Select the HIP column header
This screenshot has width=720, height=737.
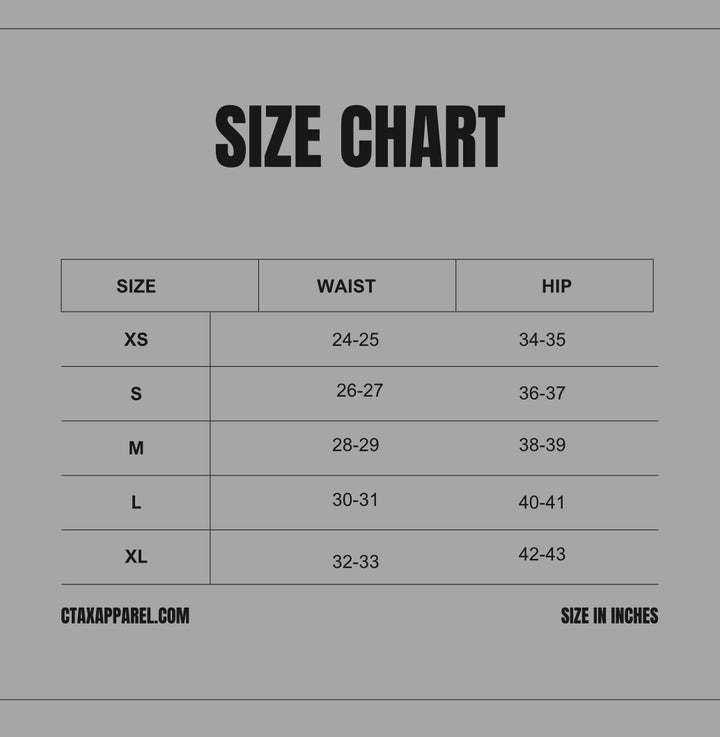pos(556,286)
